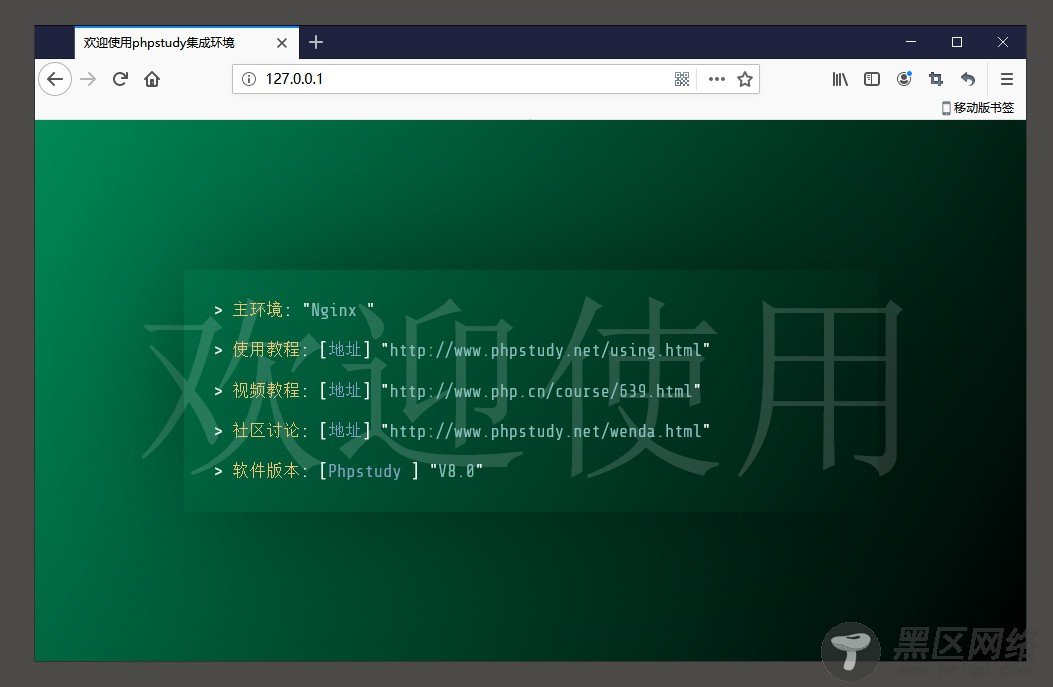Minimize the browser window
The image size is (1053, 687).
(x=911, y=42)
